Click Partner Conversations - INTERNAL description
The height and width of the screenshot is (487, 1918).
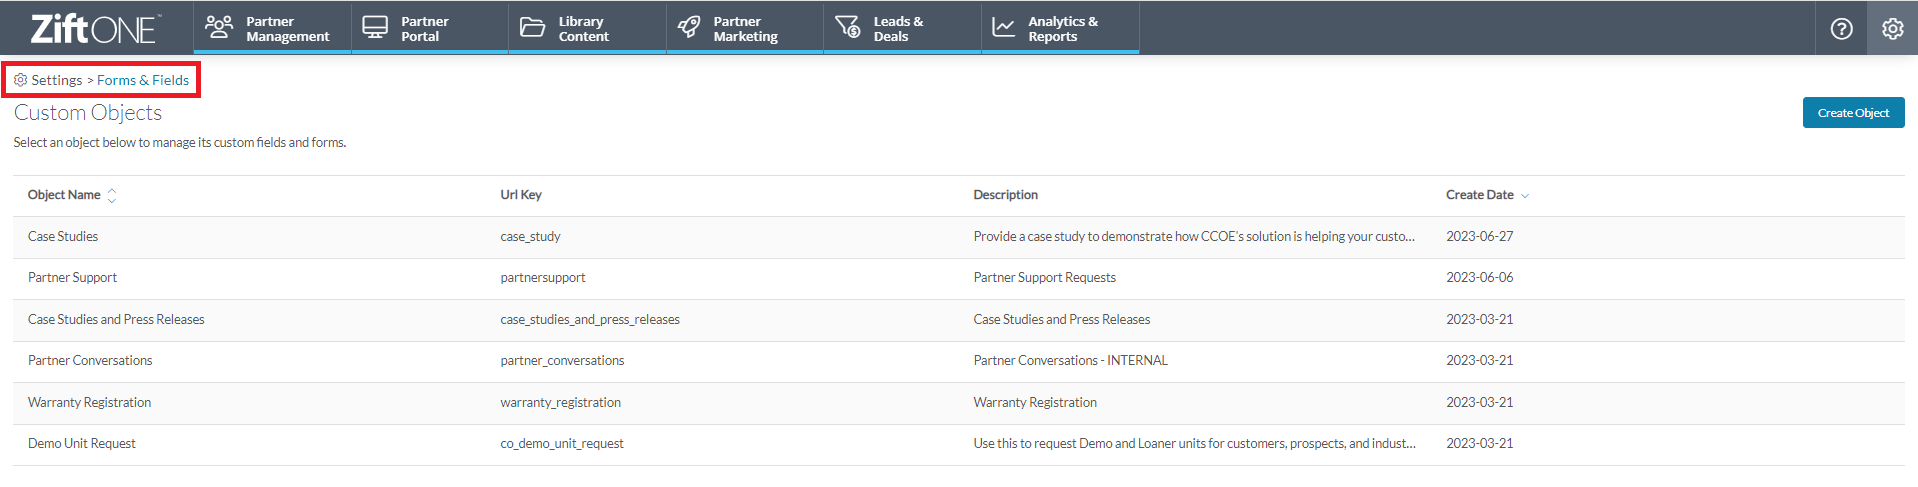pos(1070,361)
